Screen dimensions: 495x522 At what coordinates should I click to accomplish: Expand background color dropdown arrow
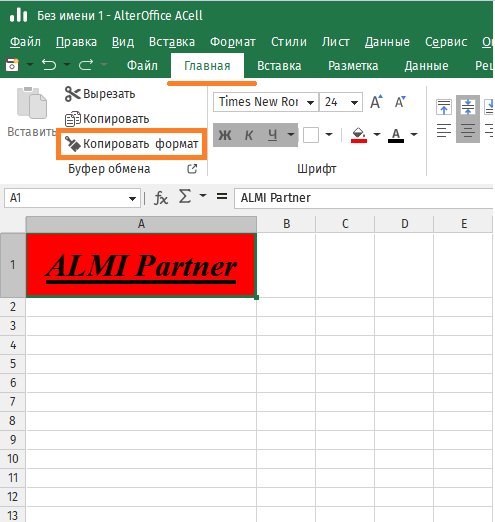tap(377, 135)
